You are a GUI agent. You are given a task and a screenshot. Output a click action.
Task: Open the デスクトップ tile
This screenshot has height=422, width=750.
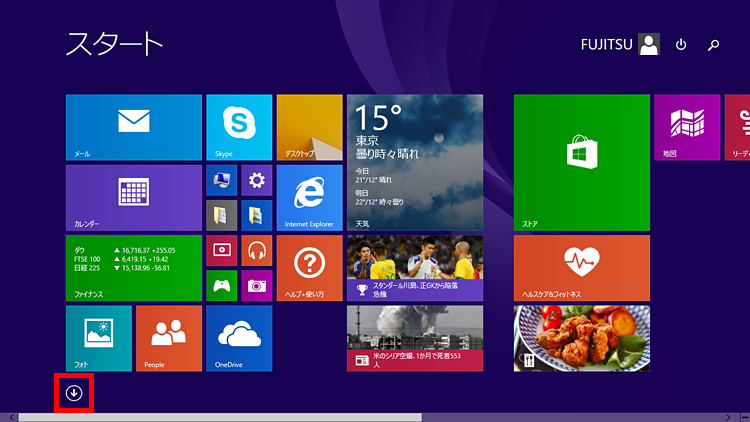click(x=309, y=127)
